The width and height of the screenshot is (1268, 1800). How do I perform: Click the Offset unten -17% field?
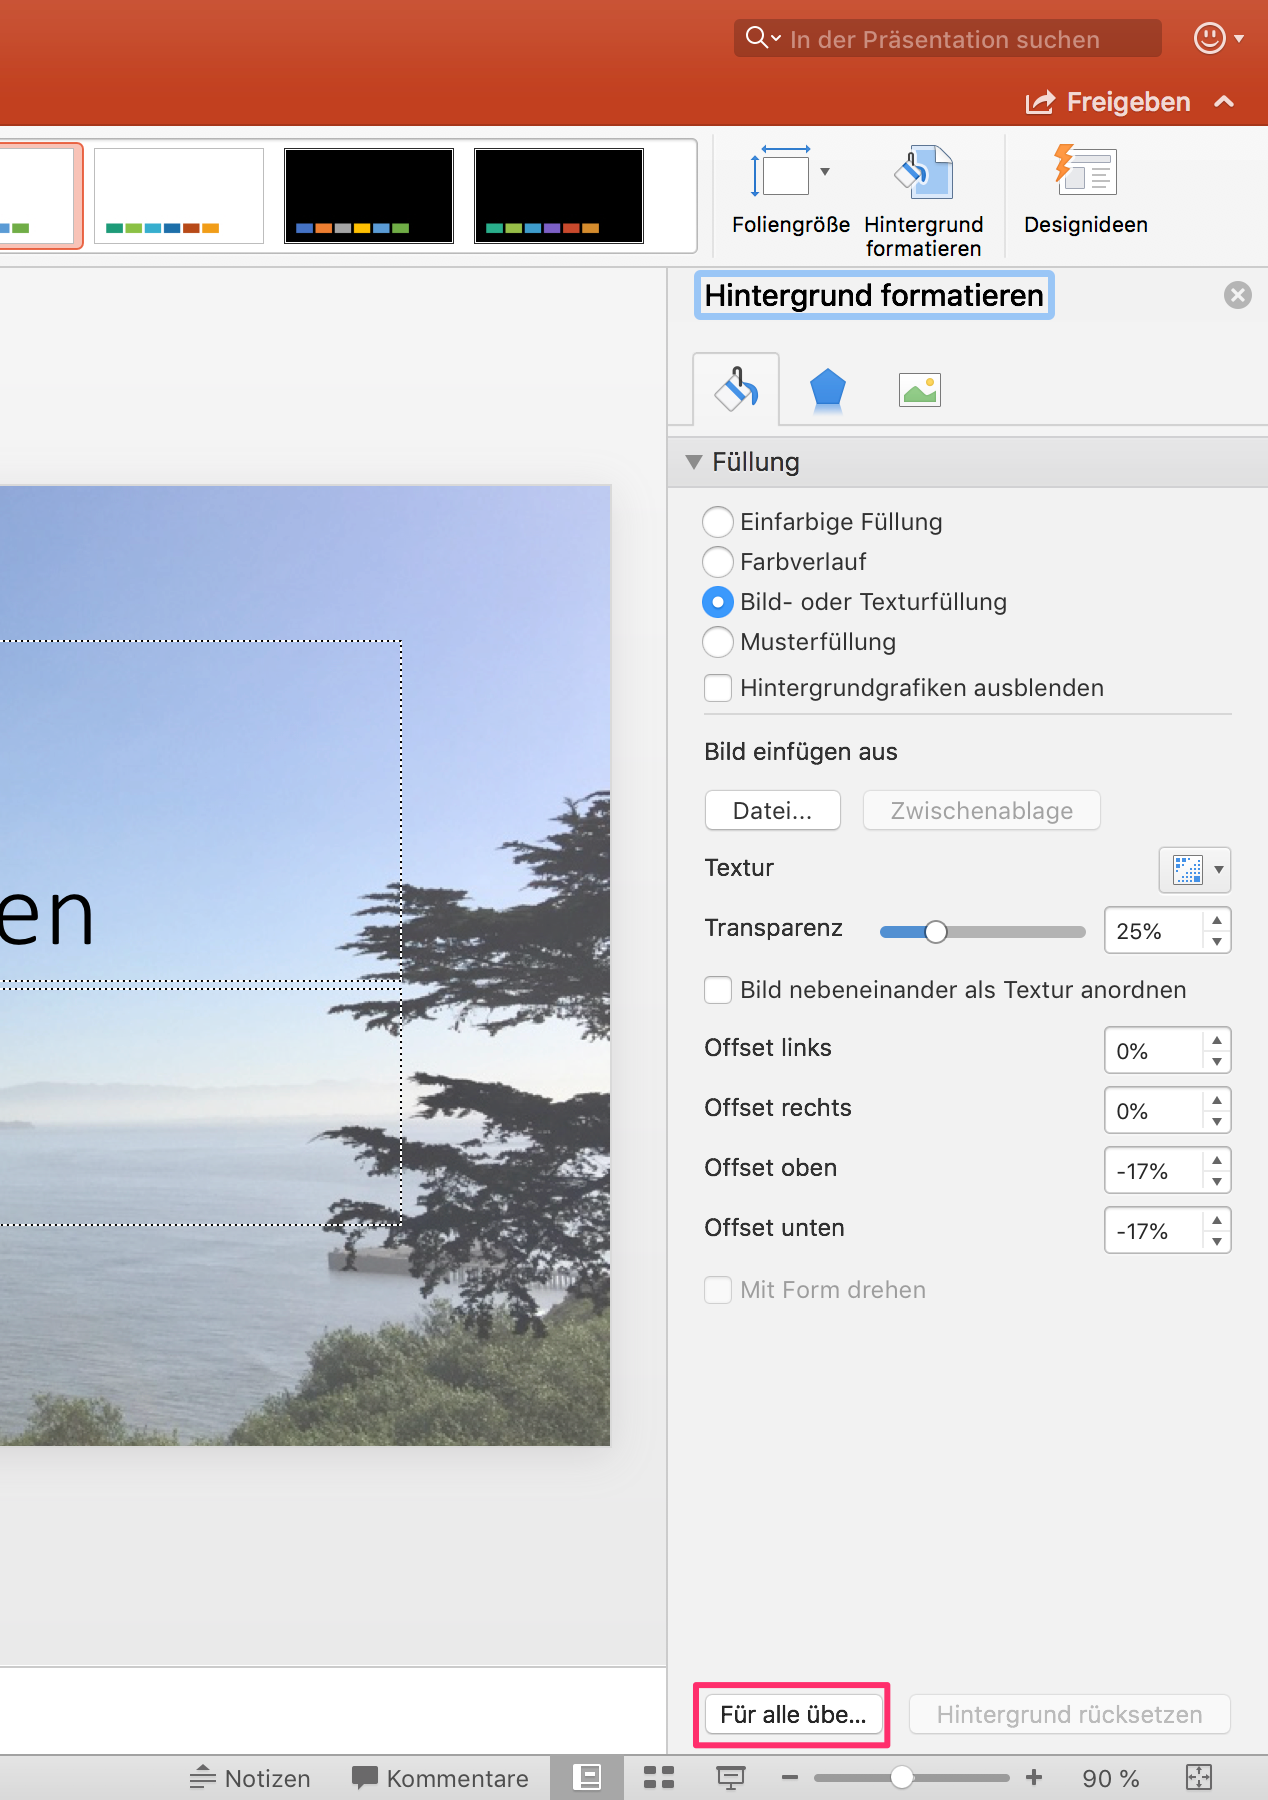click(1154, 1231)
